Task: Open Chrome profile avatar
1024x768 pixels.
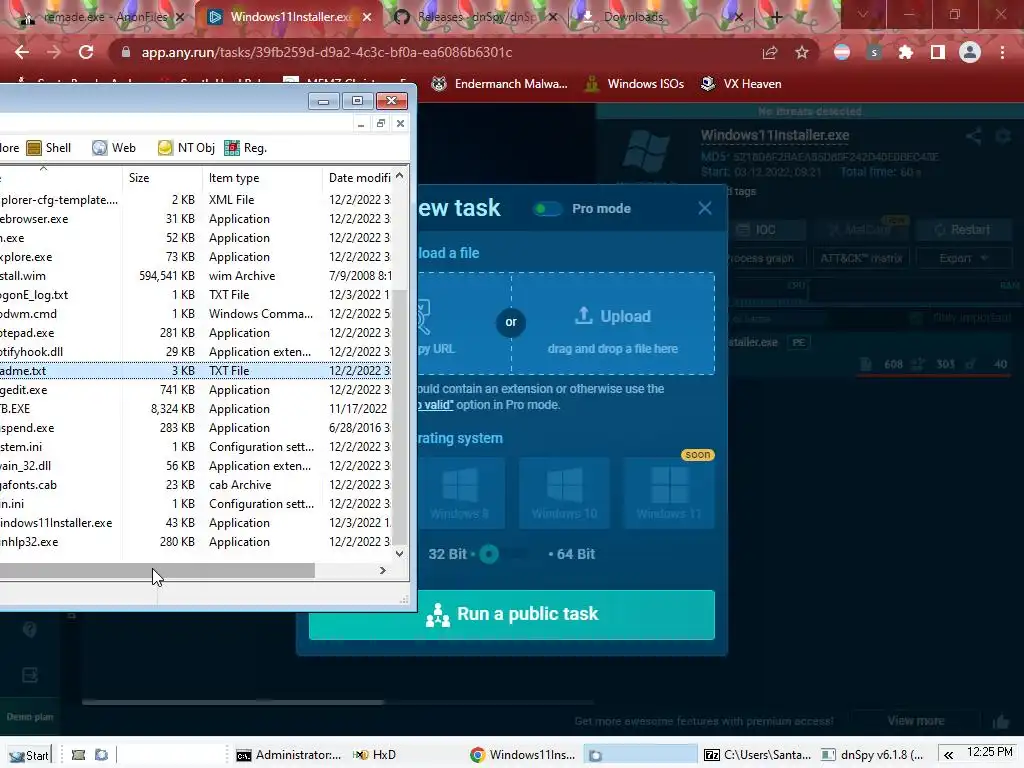Action: (x=970, y=52)
